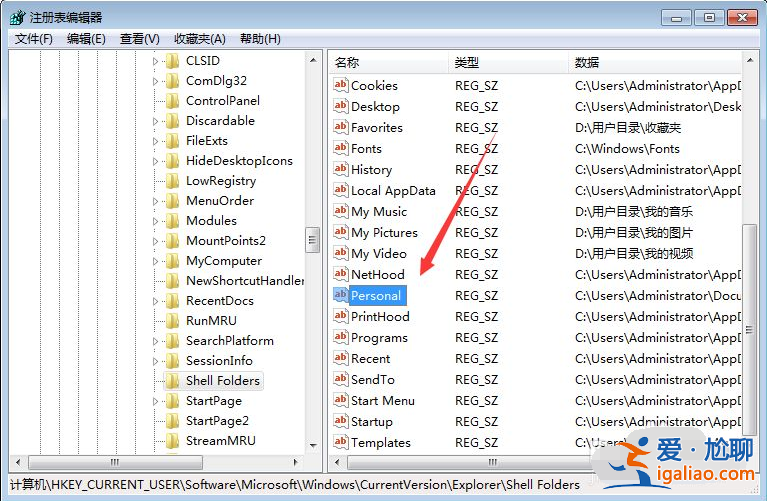The width and height of the screenshot is (767, 501).
Task: Click the My Video value icon
Action: pyautogui.click(x=340, y=253)
